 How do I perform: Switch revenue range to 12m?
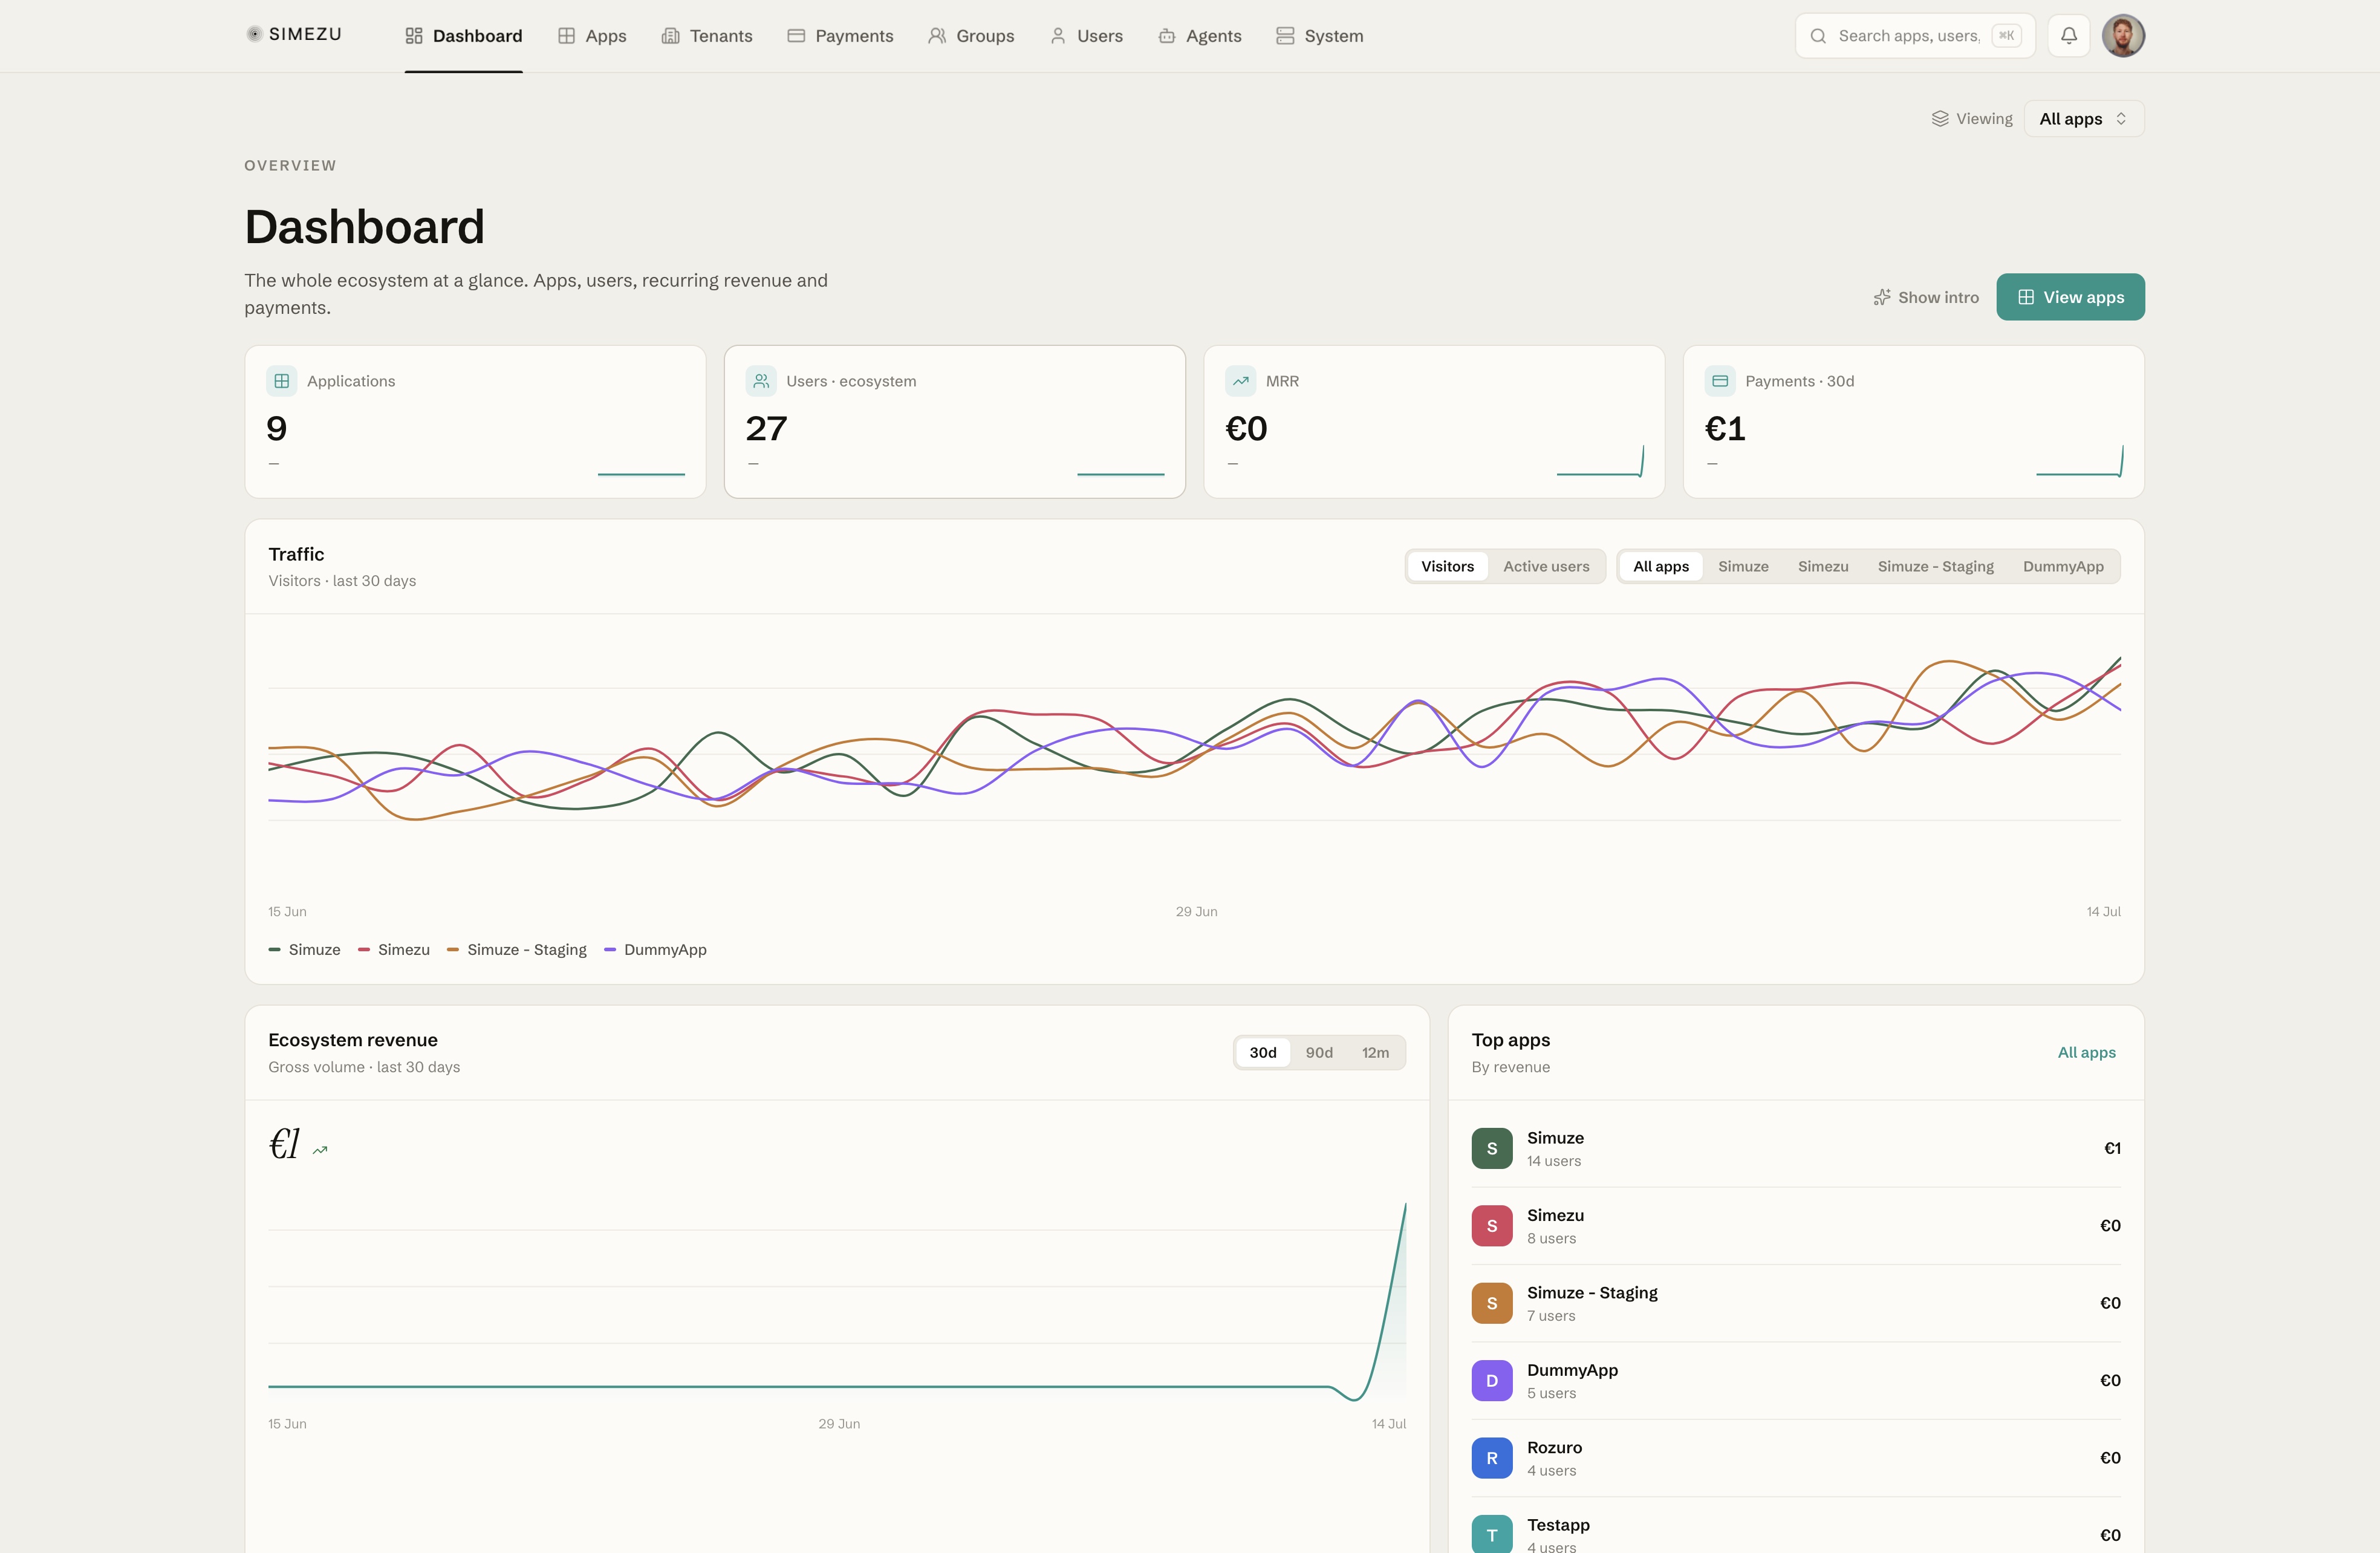tap(1375, 1052)
